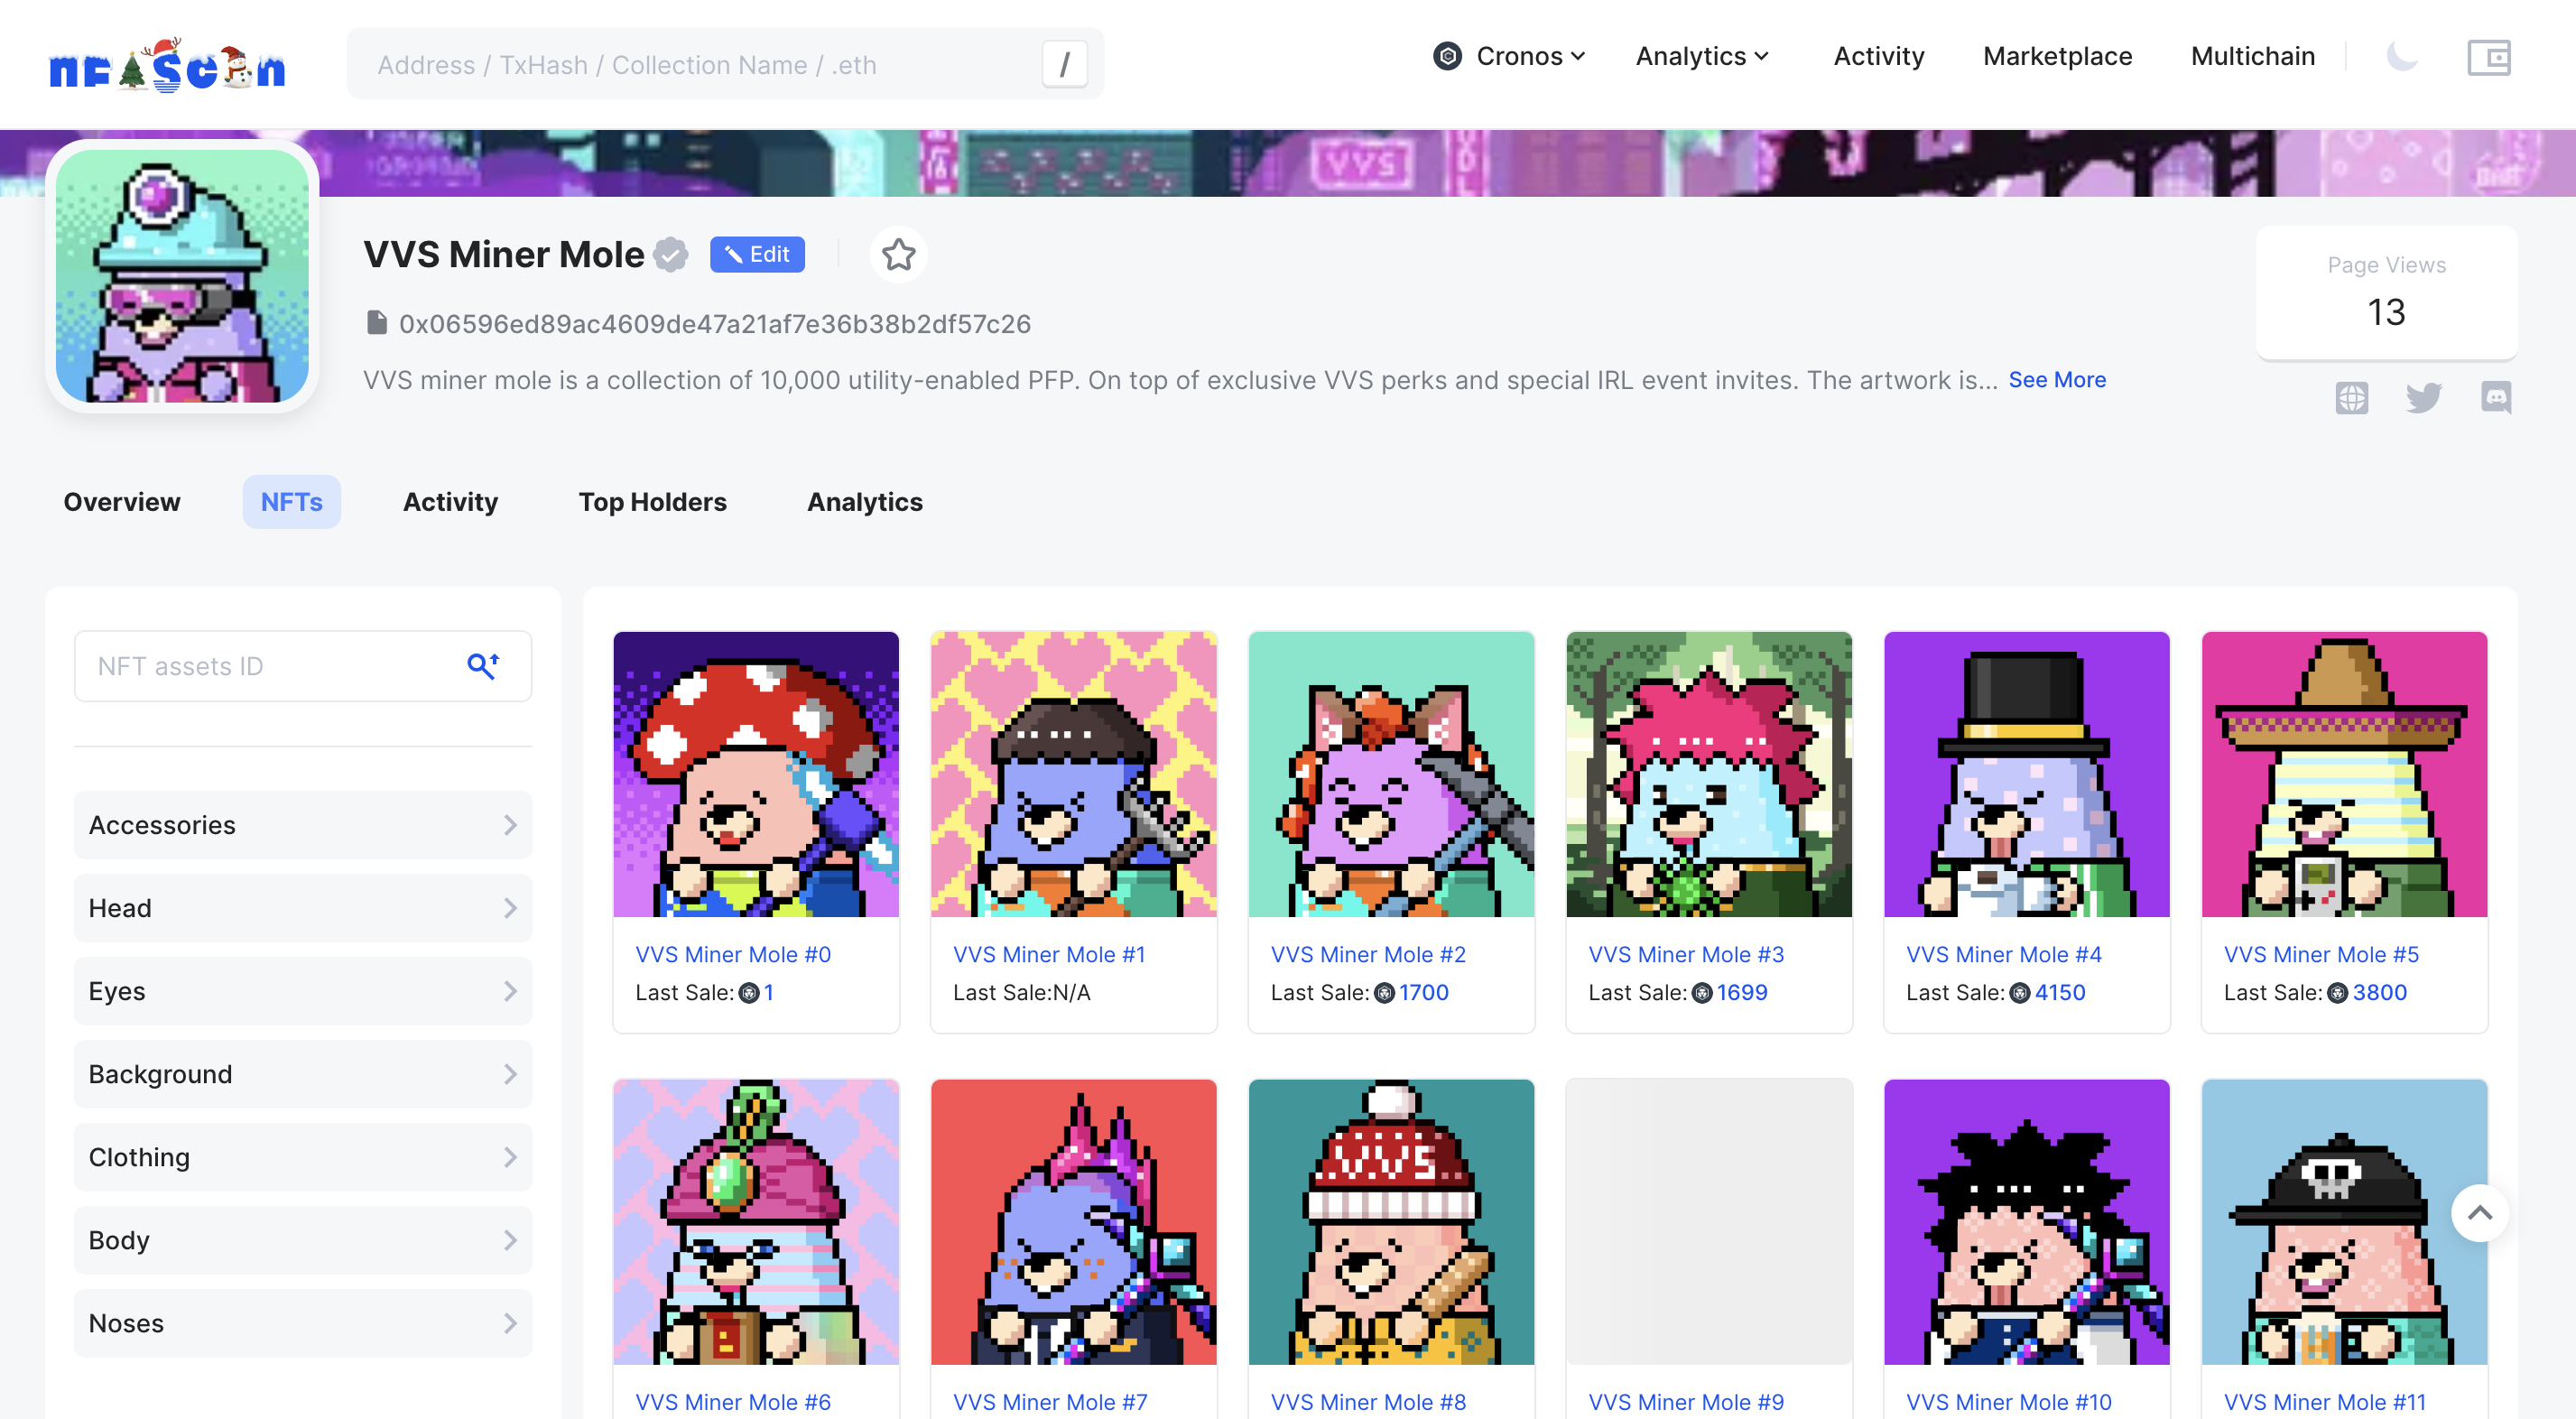Toggle dark mode moon icon
Screen dimensions: 2576x1419
2402,57
